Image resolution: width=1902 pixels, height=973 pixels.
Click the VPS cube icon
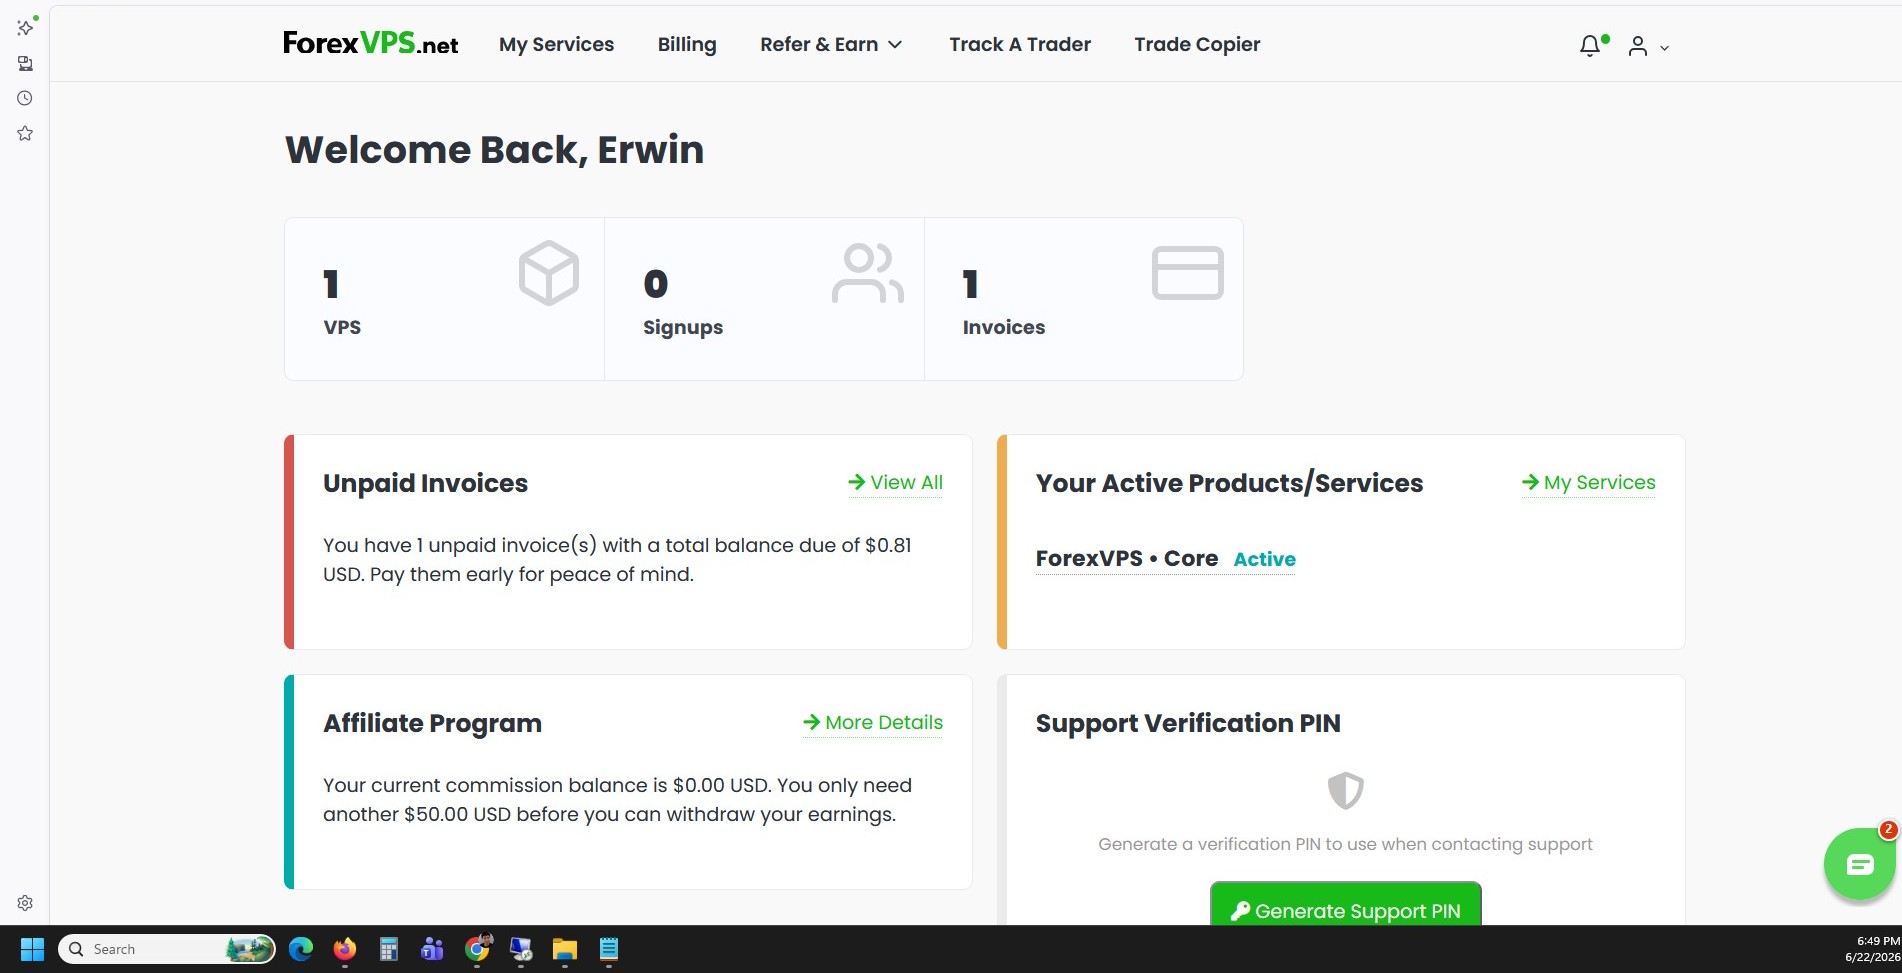point(549,273)
